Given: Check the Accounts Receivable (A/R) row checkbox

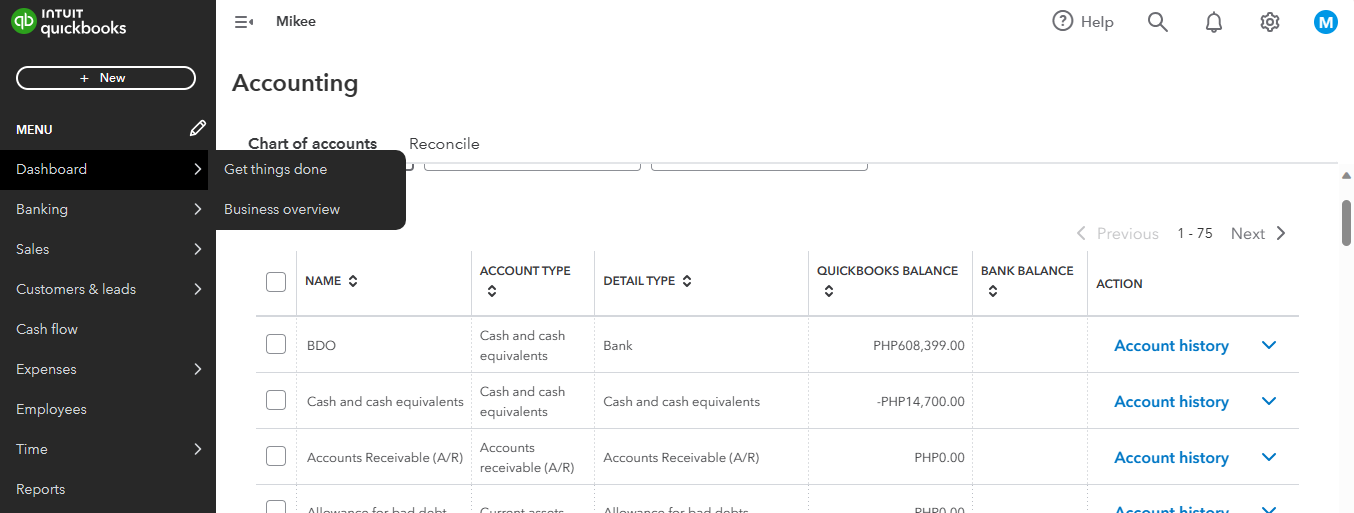Looking at the screenshot, I should [x=276, y=456].
